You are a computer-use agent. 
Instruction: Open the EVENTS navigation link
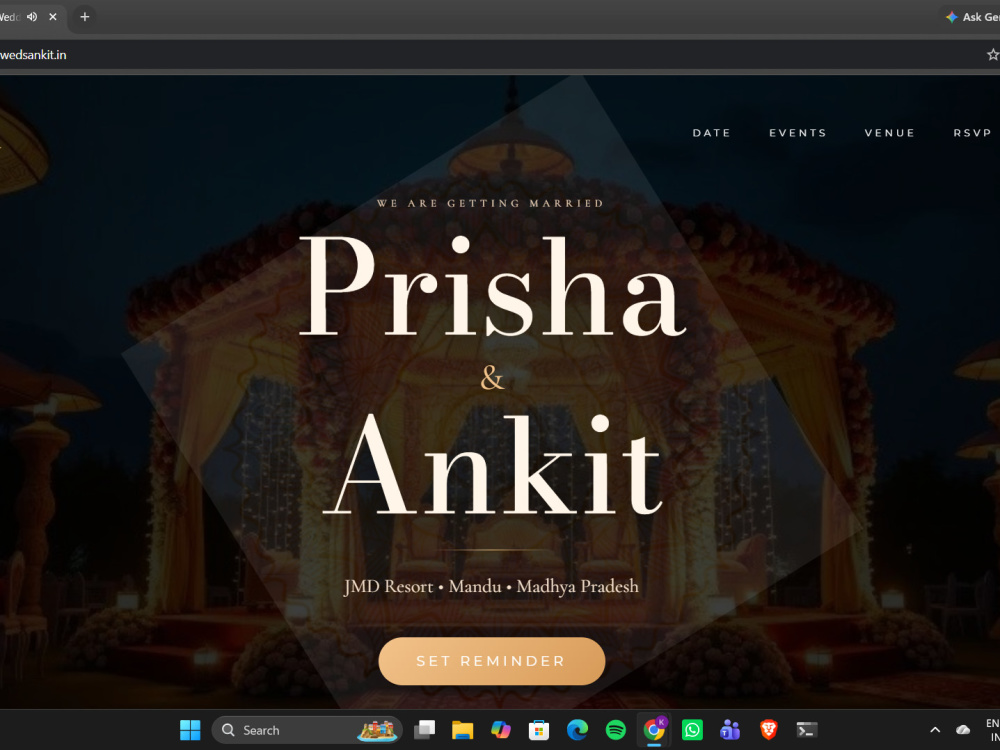click(797, 133)
